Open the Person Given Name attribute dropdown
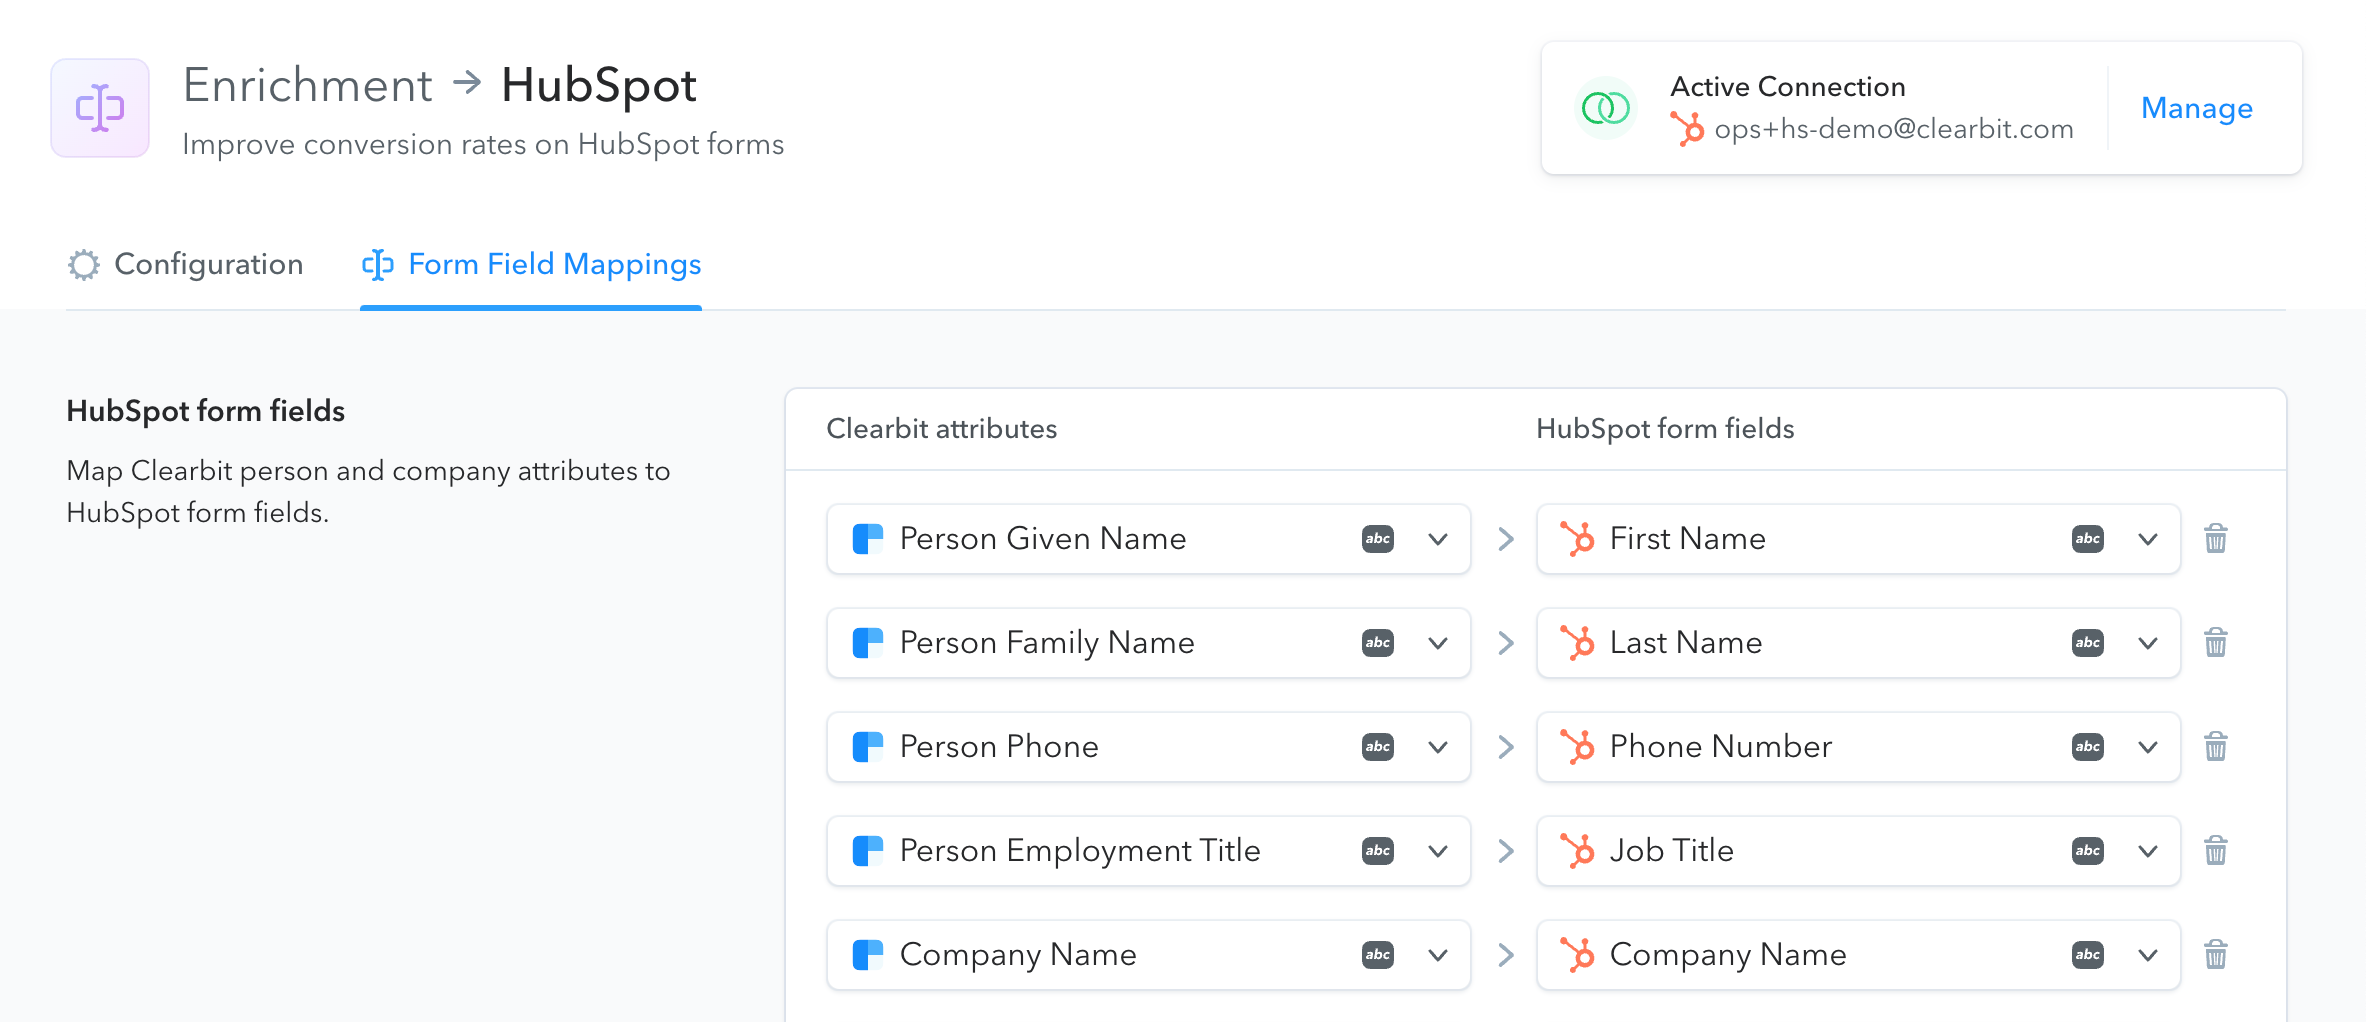Viewport: 2366px width, 1022px height. click(x=1149, y=539)
